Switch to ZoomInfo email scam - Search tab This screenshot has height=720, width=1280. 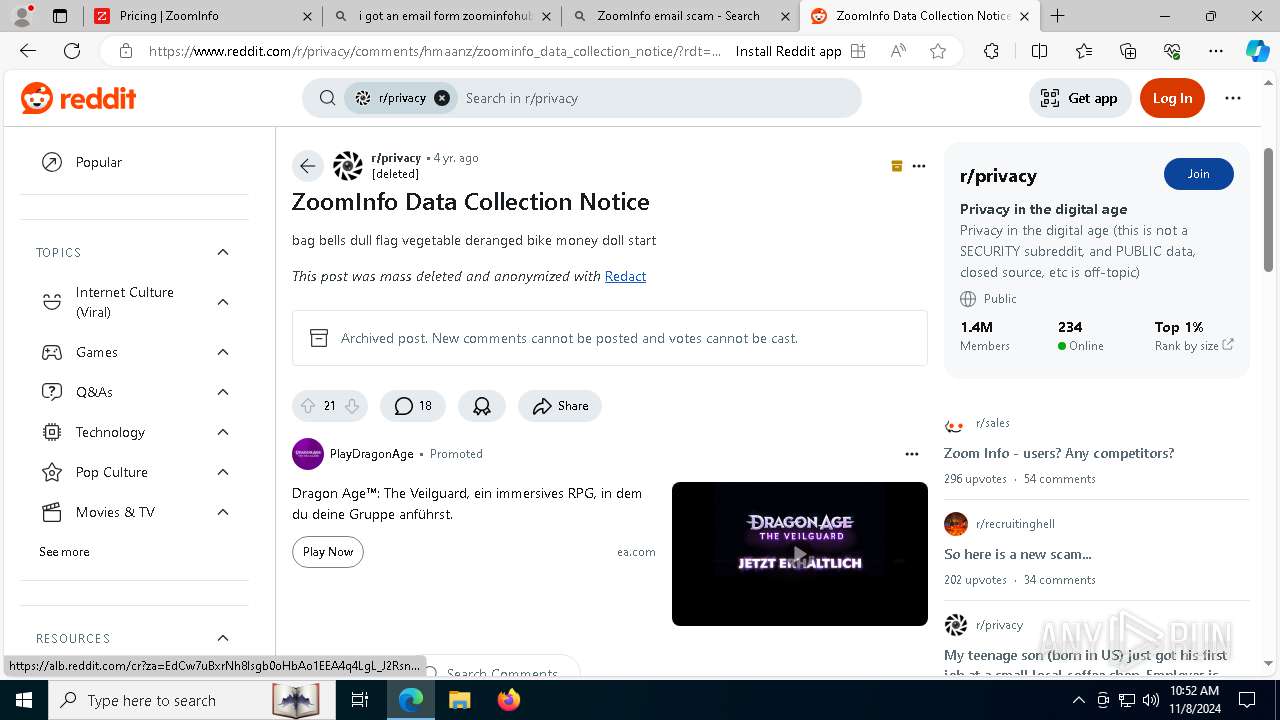pos(680,16)
